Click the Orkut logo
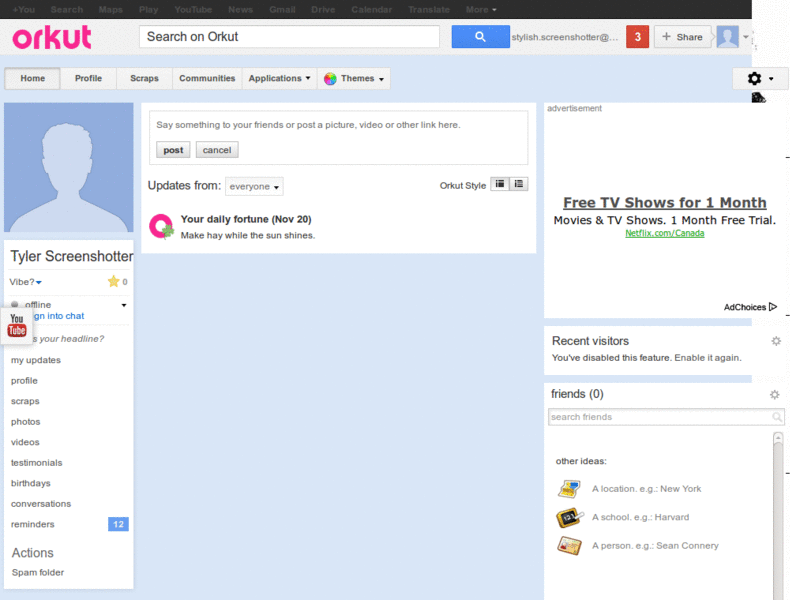 [52, 37]
